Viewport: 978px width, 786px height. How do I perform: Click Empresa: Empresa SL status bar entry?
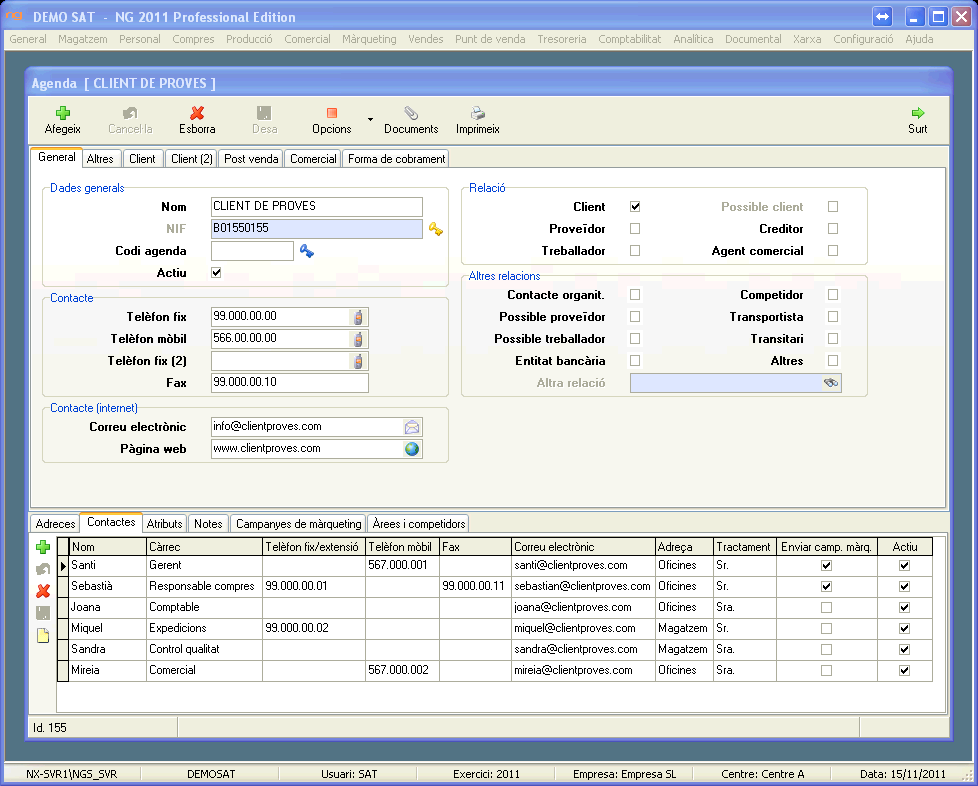[x=624, y=774]
